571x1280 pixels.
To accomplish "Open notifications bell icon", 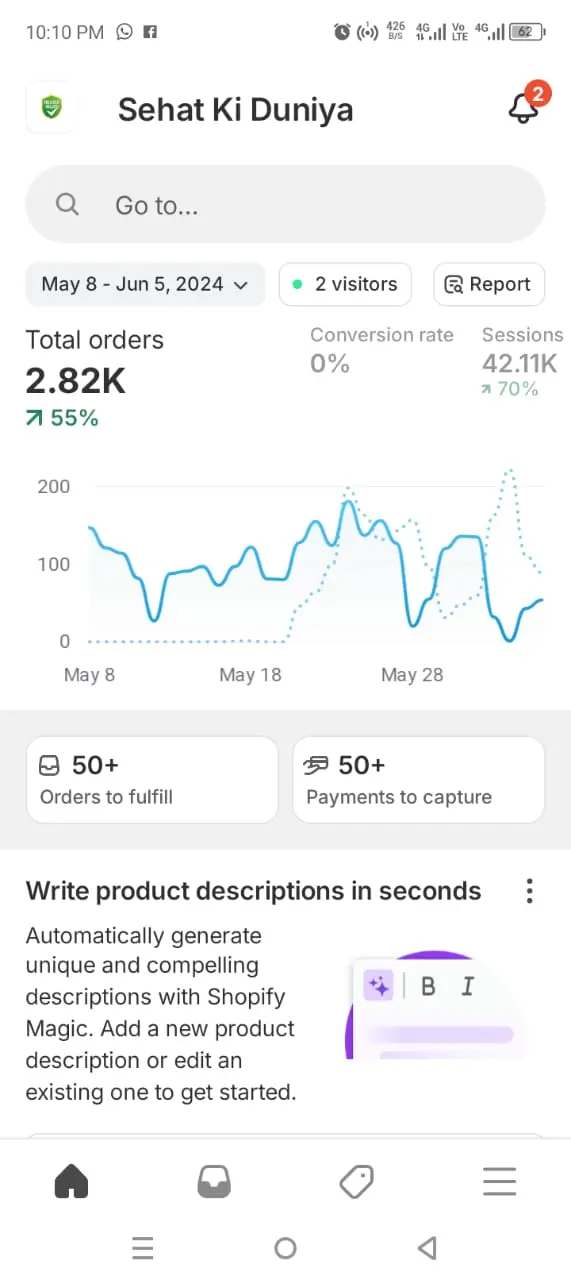I will 524,107.
